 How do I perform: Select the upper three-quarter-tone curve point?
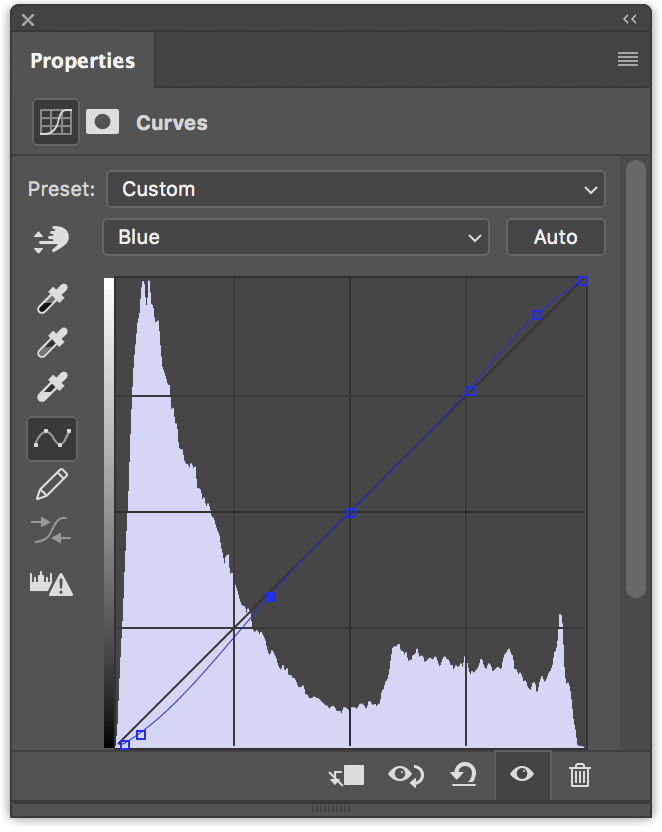(471, 391)
